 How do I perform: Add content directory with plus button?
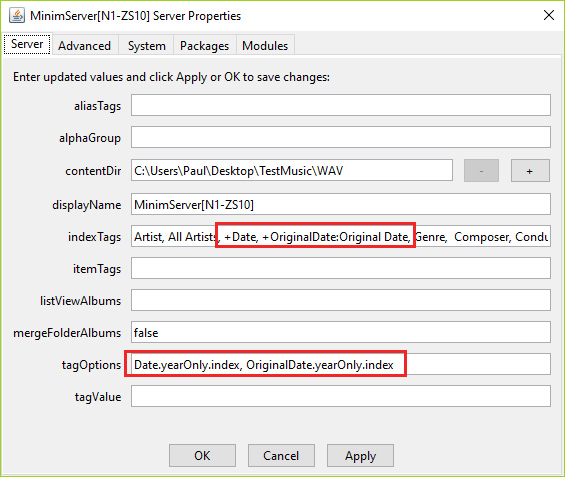tap(530, 171)
